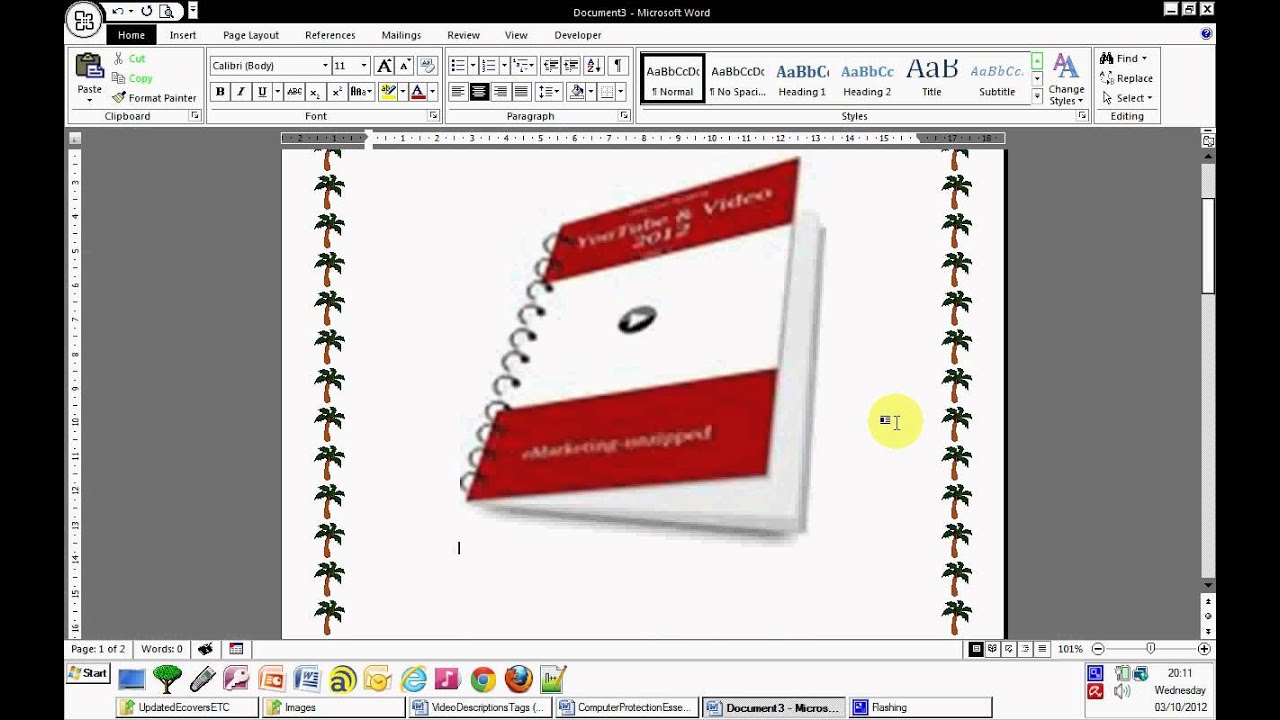Click the Grow Font icon

pos(384,66)
